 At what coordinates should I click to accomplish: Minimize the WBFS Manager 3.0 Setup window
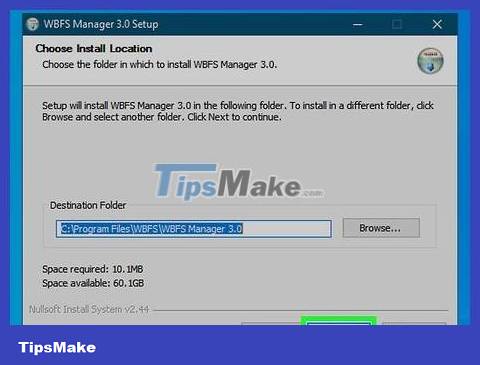(358, 24)
